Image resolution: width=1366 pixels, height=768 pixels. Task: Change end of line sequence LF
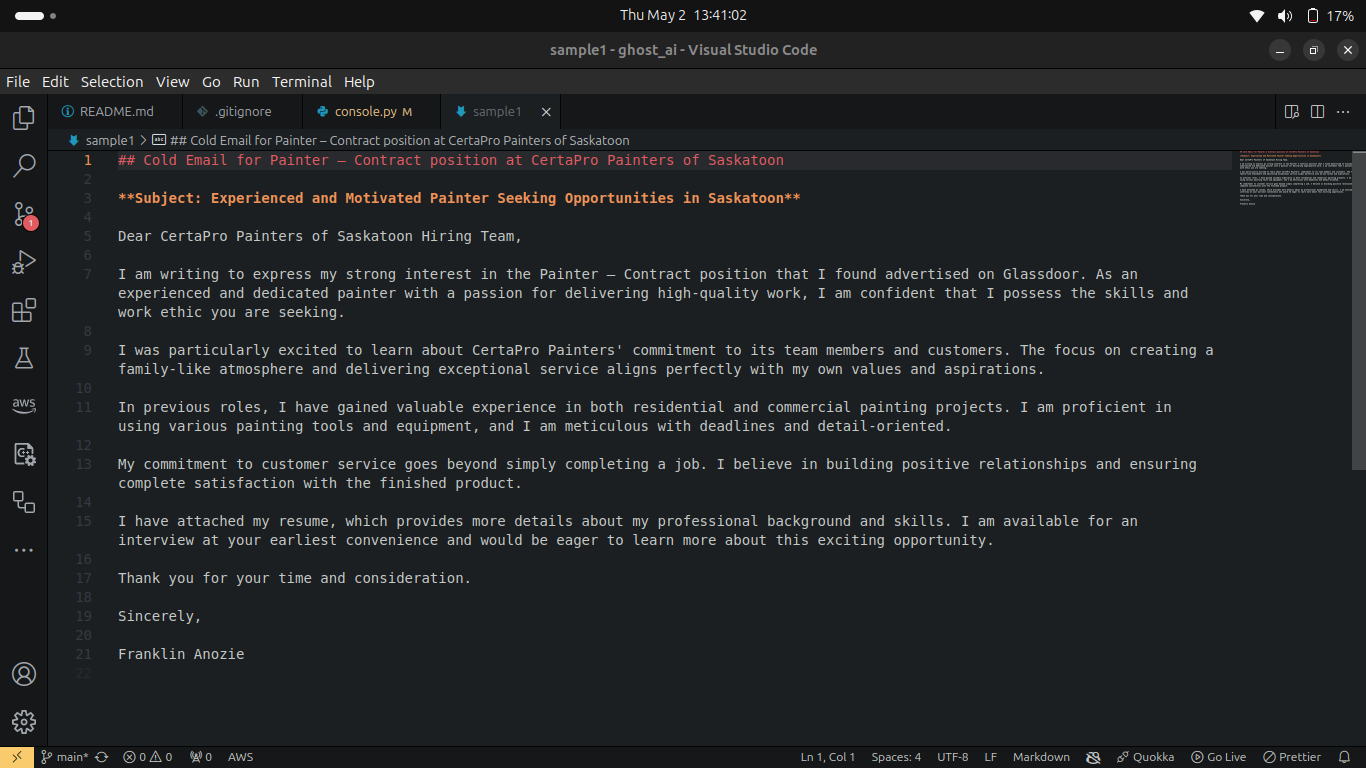pos(991,757)
